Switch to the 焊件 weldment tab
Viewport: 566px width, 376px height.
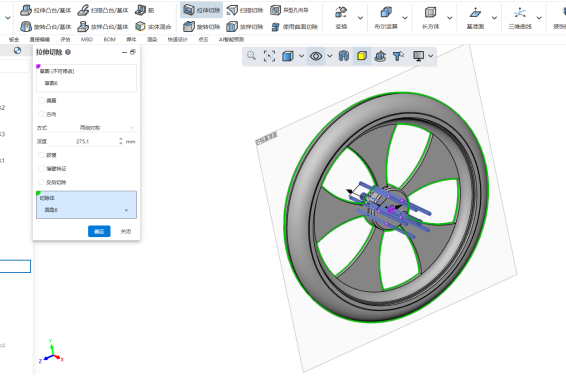131,39
